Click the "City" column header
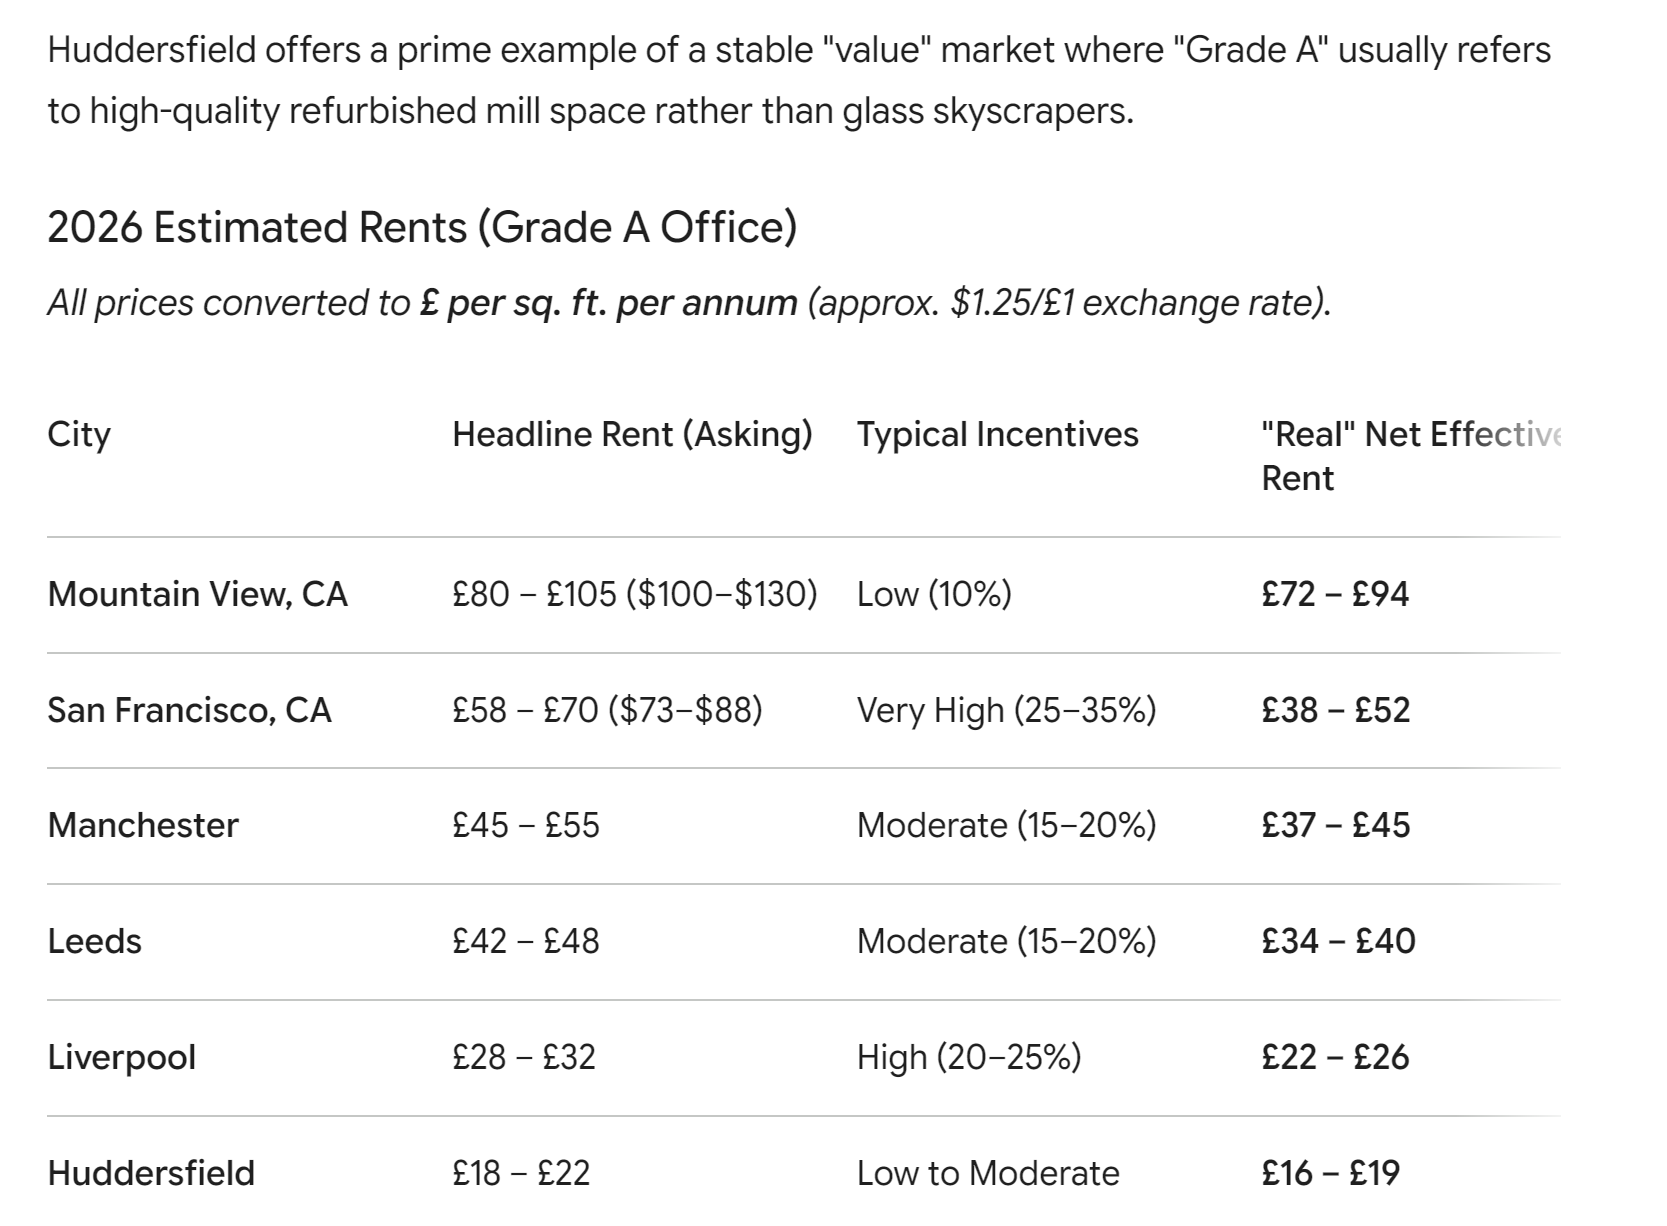The width and height of the screenshot is (1667, 1226). [x=79, y=435]
